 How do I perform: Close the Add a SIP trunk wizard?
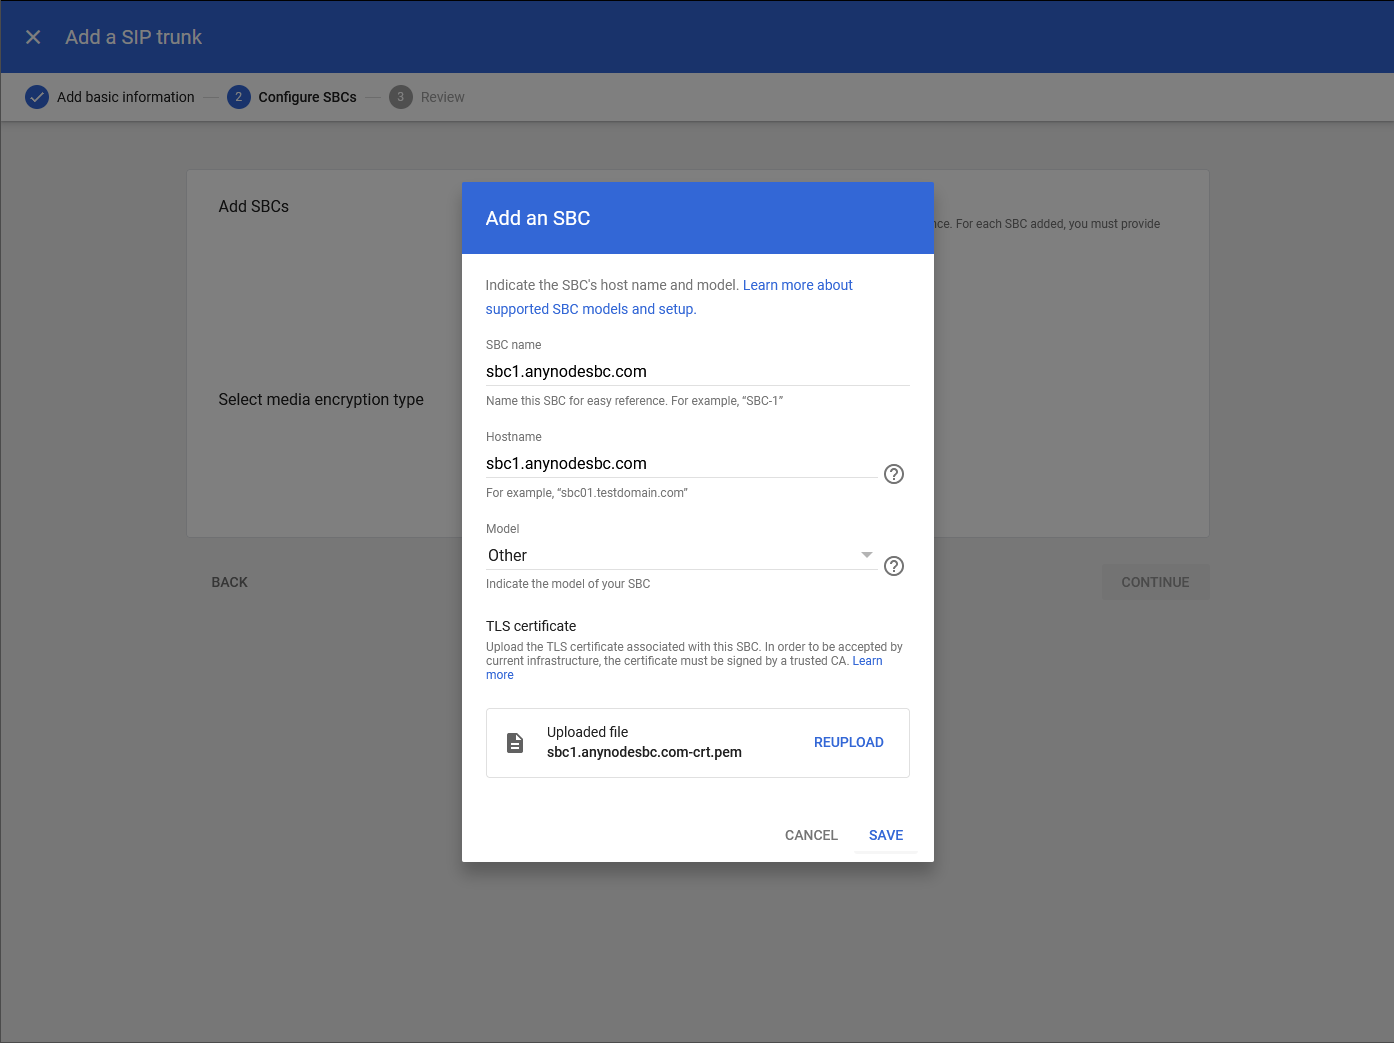[33, 37]
